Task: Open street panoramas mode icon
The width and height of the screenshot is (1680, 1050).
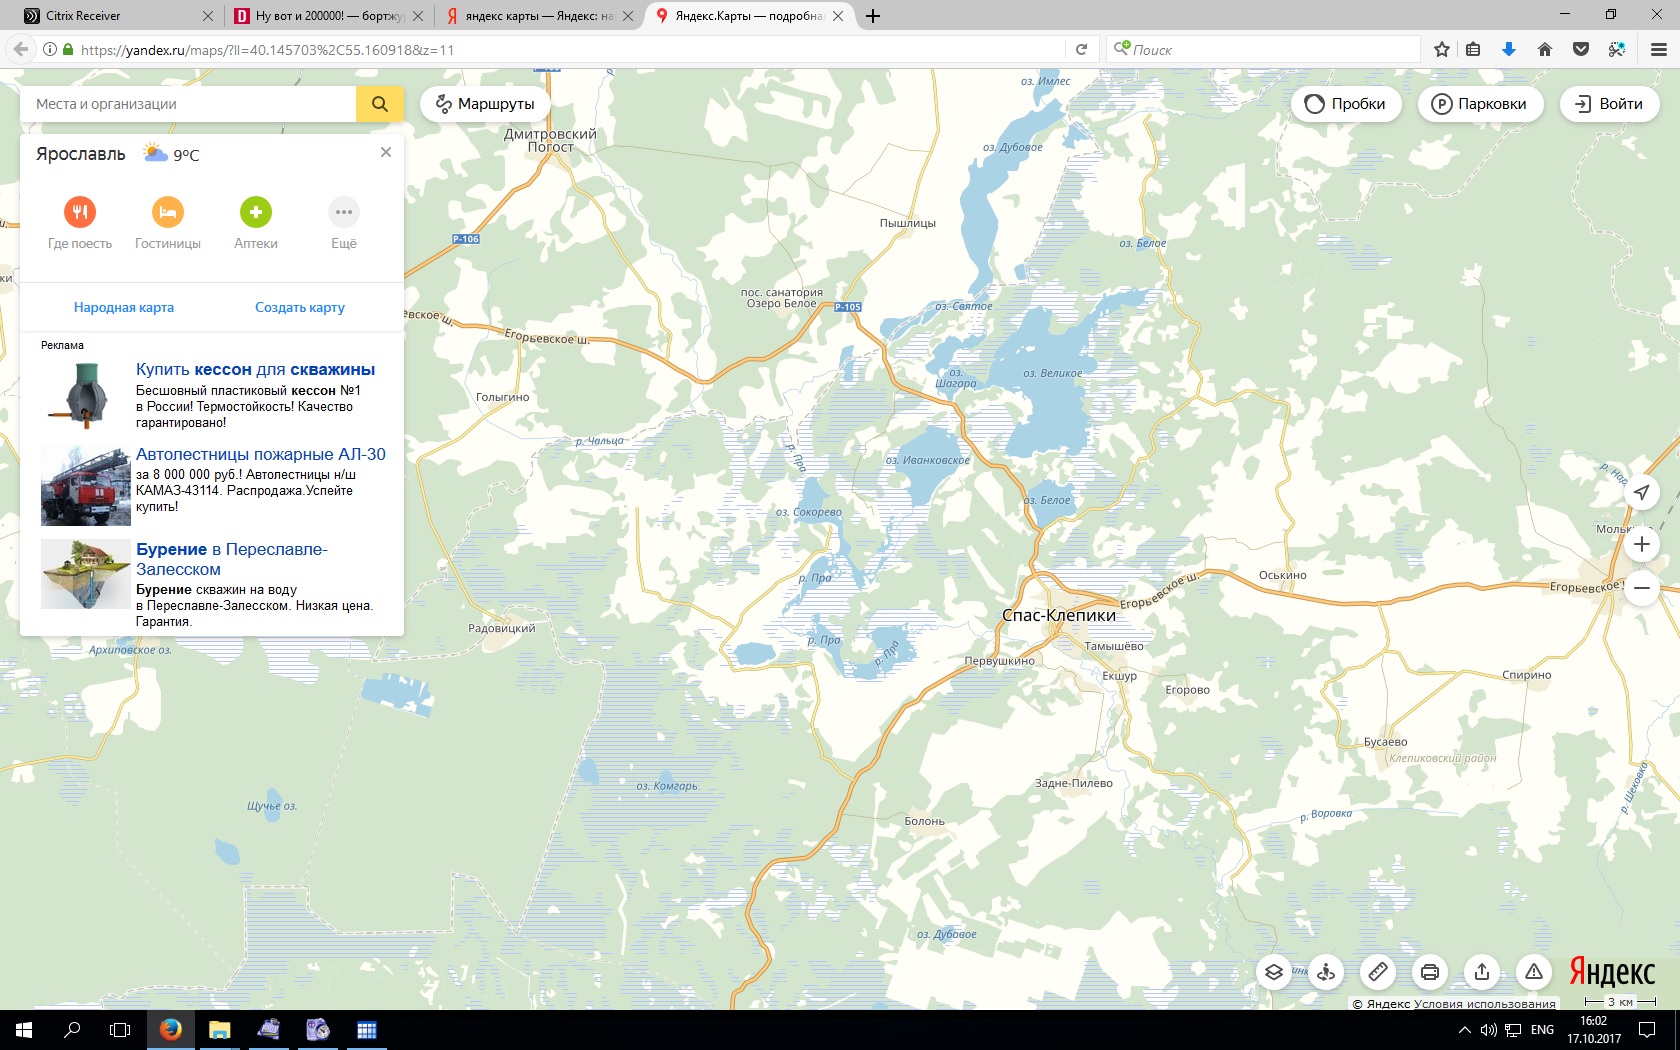Action: click(x=1326, y=972)
